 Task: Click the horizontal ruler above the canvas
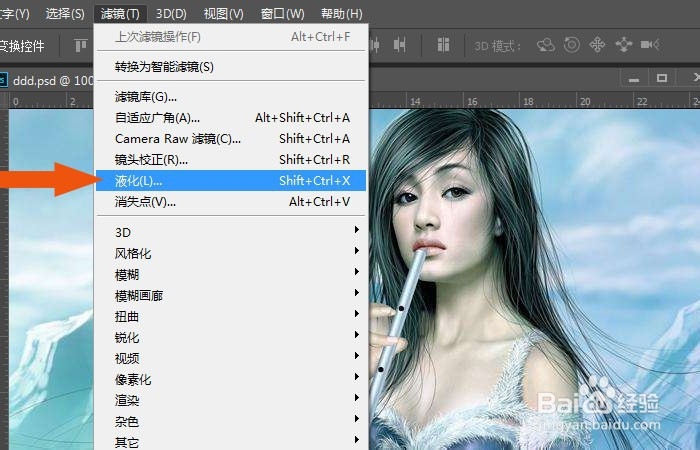(533, 101)
